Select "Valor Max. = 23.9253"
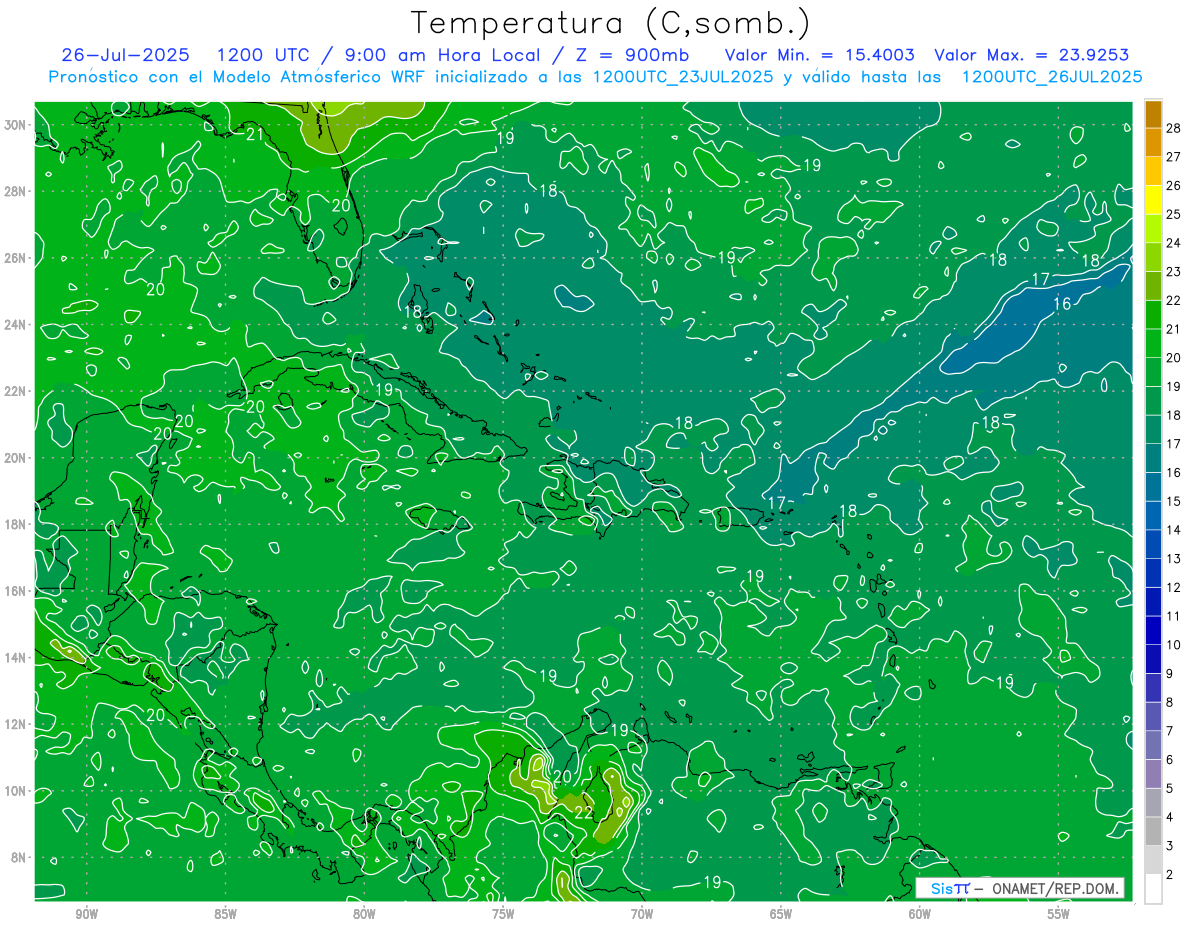This screenshot has height=927, width=1200. point(1031,55)
